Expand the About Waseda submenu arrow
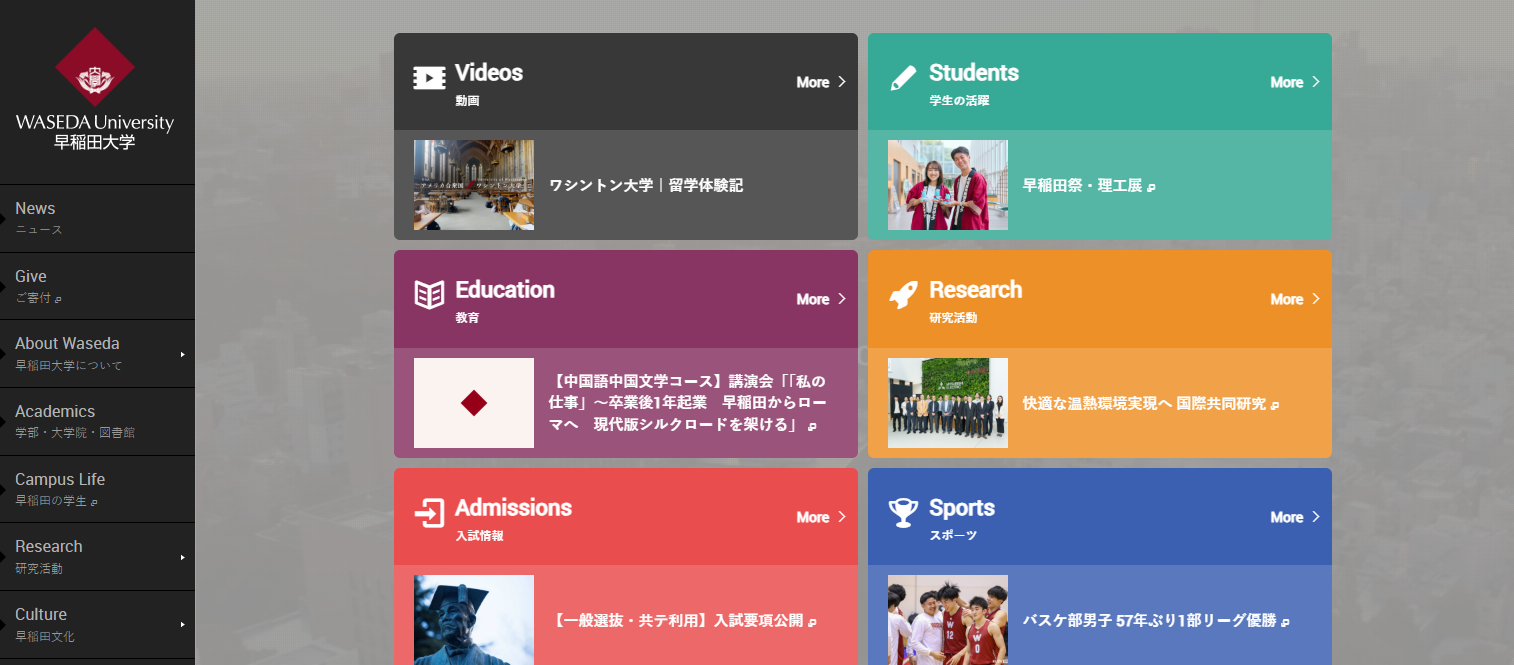This screenshot has height=665, width=1514. pos(182,354)
